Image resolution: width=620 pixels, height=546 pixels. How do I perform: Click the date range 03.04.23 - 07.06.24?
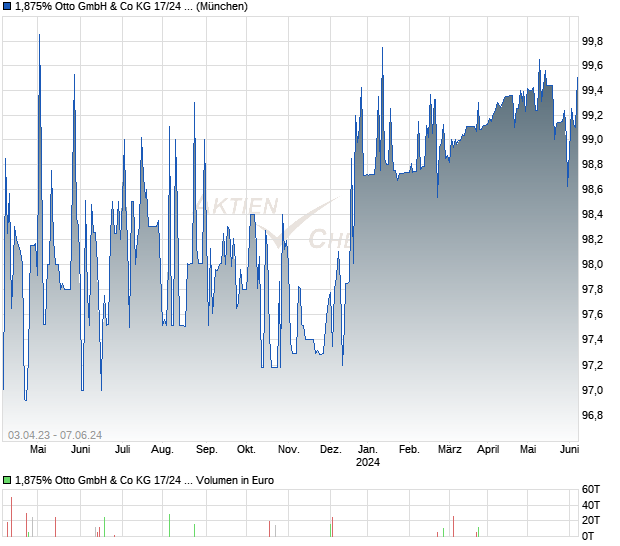click(55, 435)
